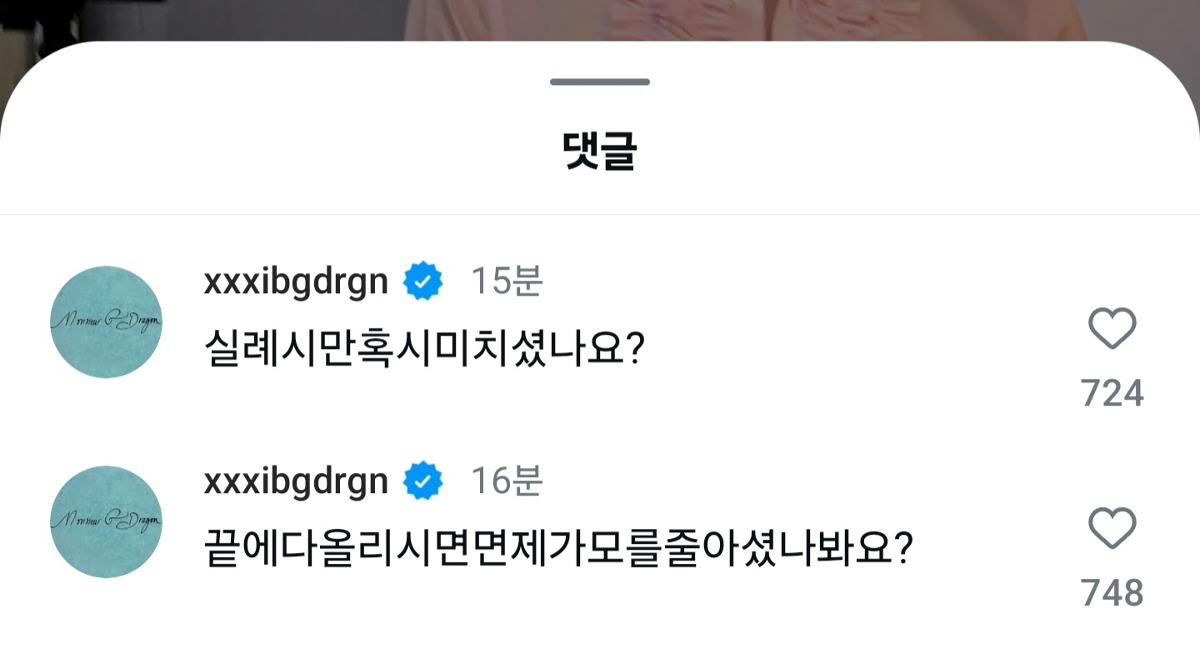This screenshot has height=663, width=1200.
Task: Open xxxibgdrgn profile from the 16분 comment
Action: 296,483
